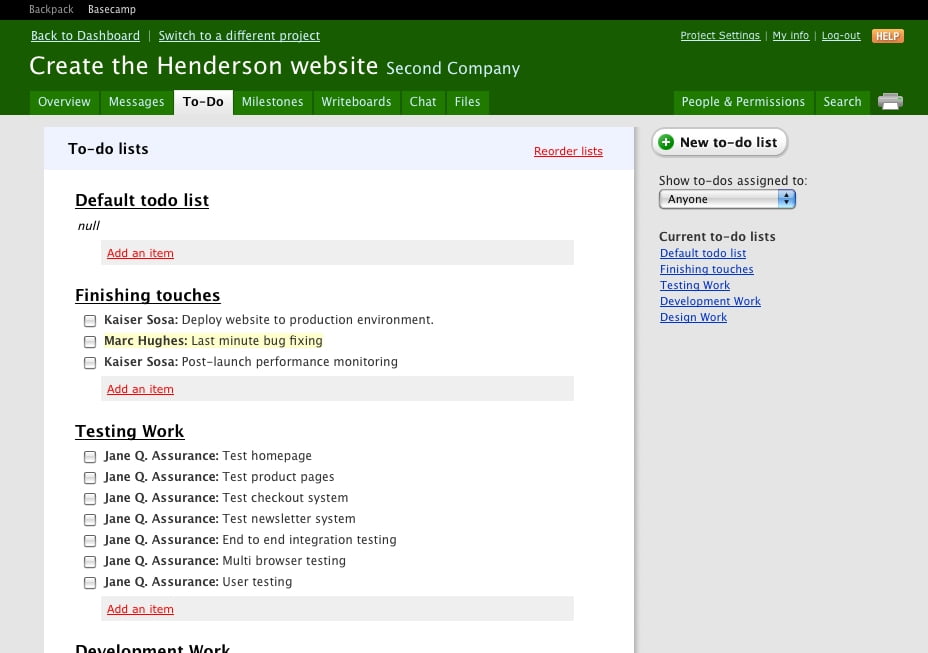Open the Files tab
The width and height of the screenshot is (928, 653).
point(468,102)
